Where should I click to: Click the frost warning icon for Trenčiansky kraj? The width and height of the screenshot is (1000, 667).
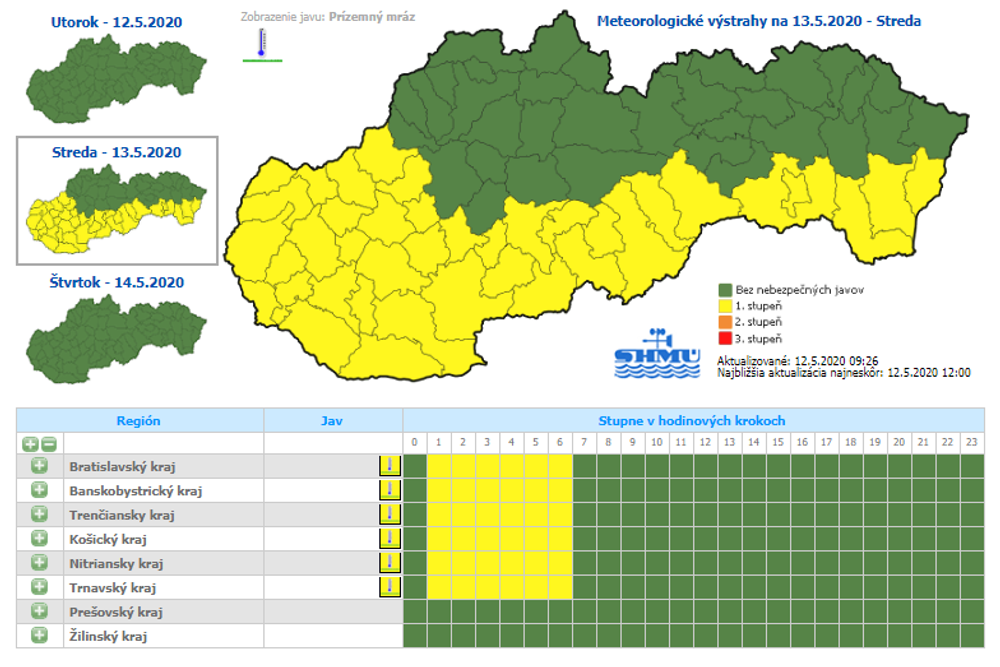point(390,514)
